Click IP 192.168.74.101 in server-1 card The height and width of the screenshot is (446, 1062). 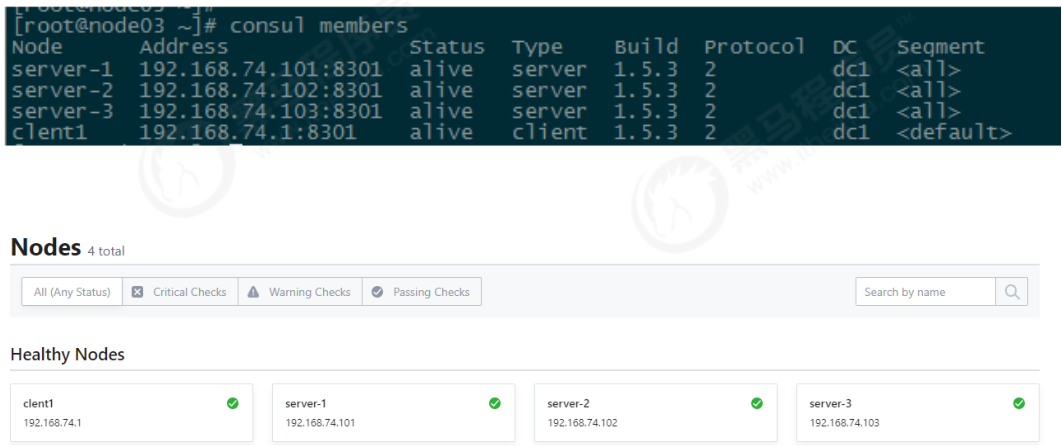pyautogui.click(x=320, y=423)
